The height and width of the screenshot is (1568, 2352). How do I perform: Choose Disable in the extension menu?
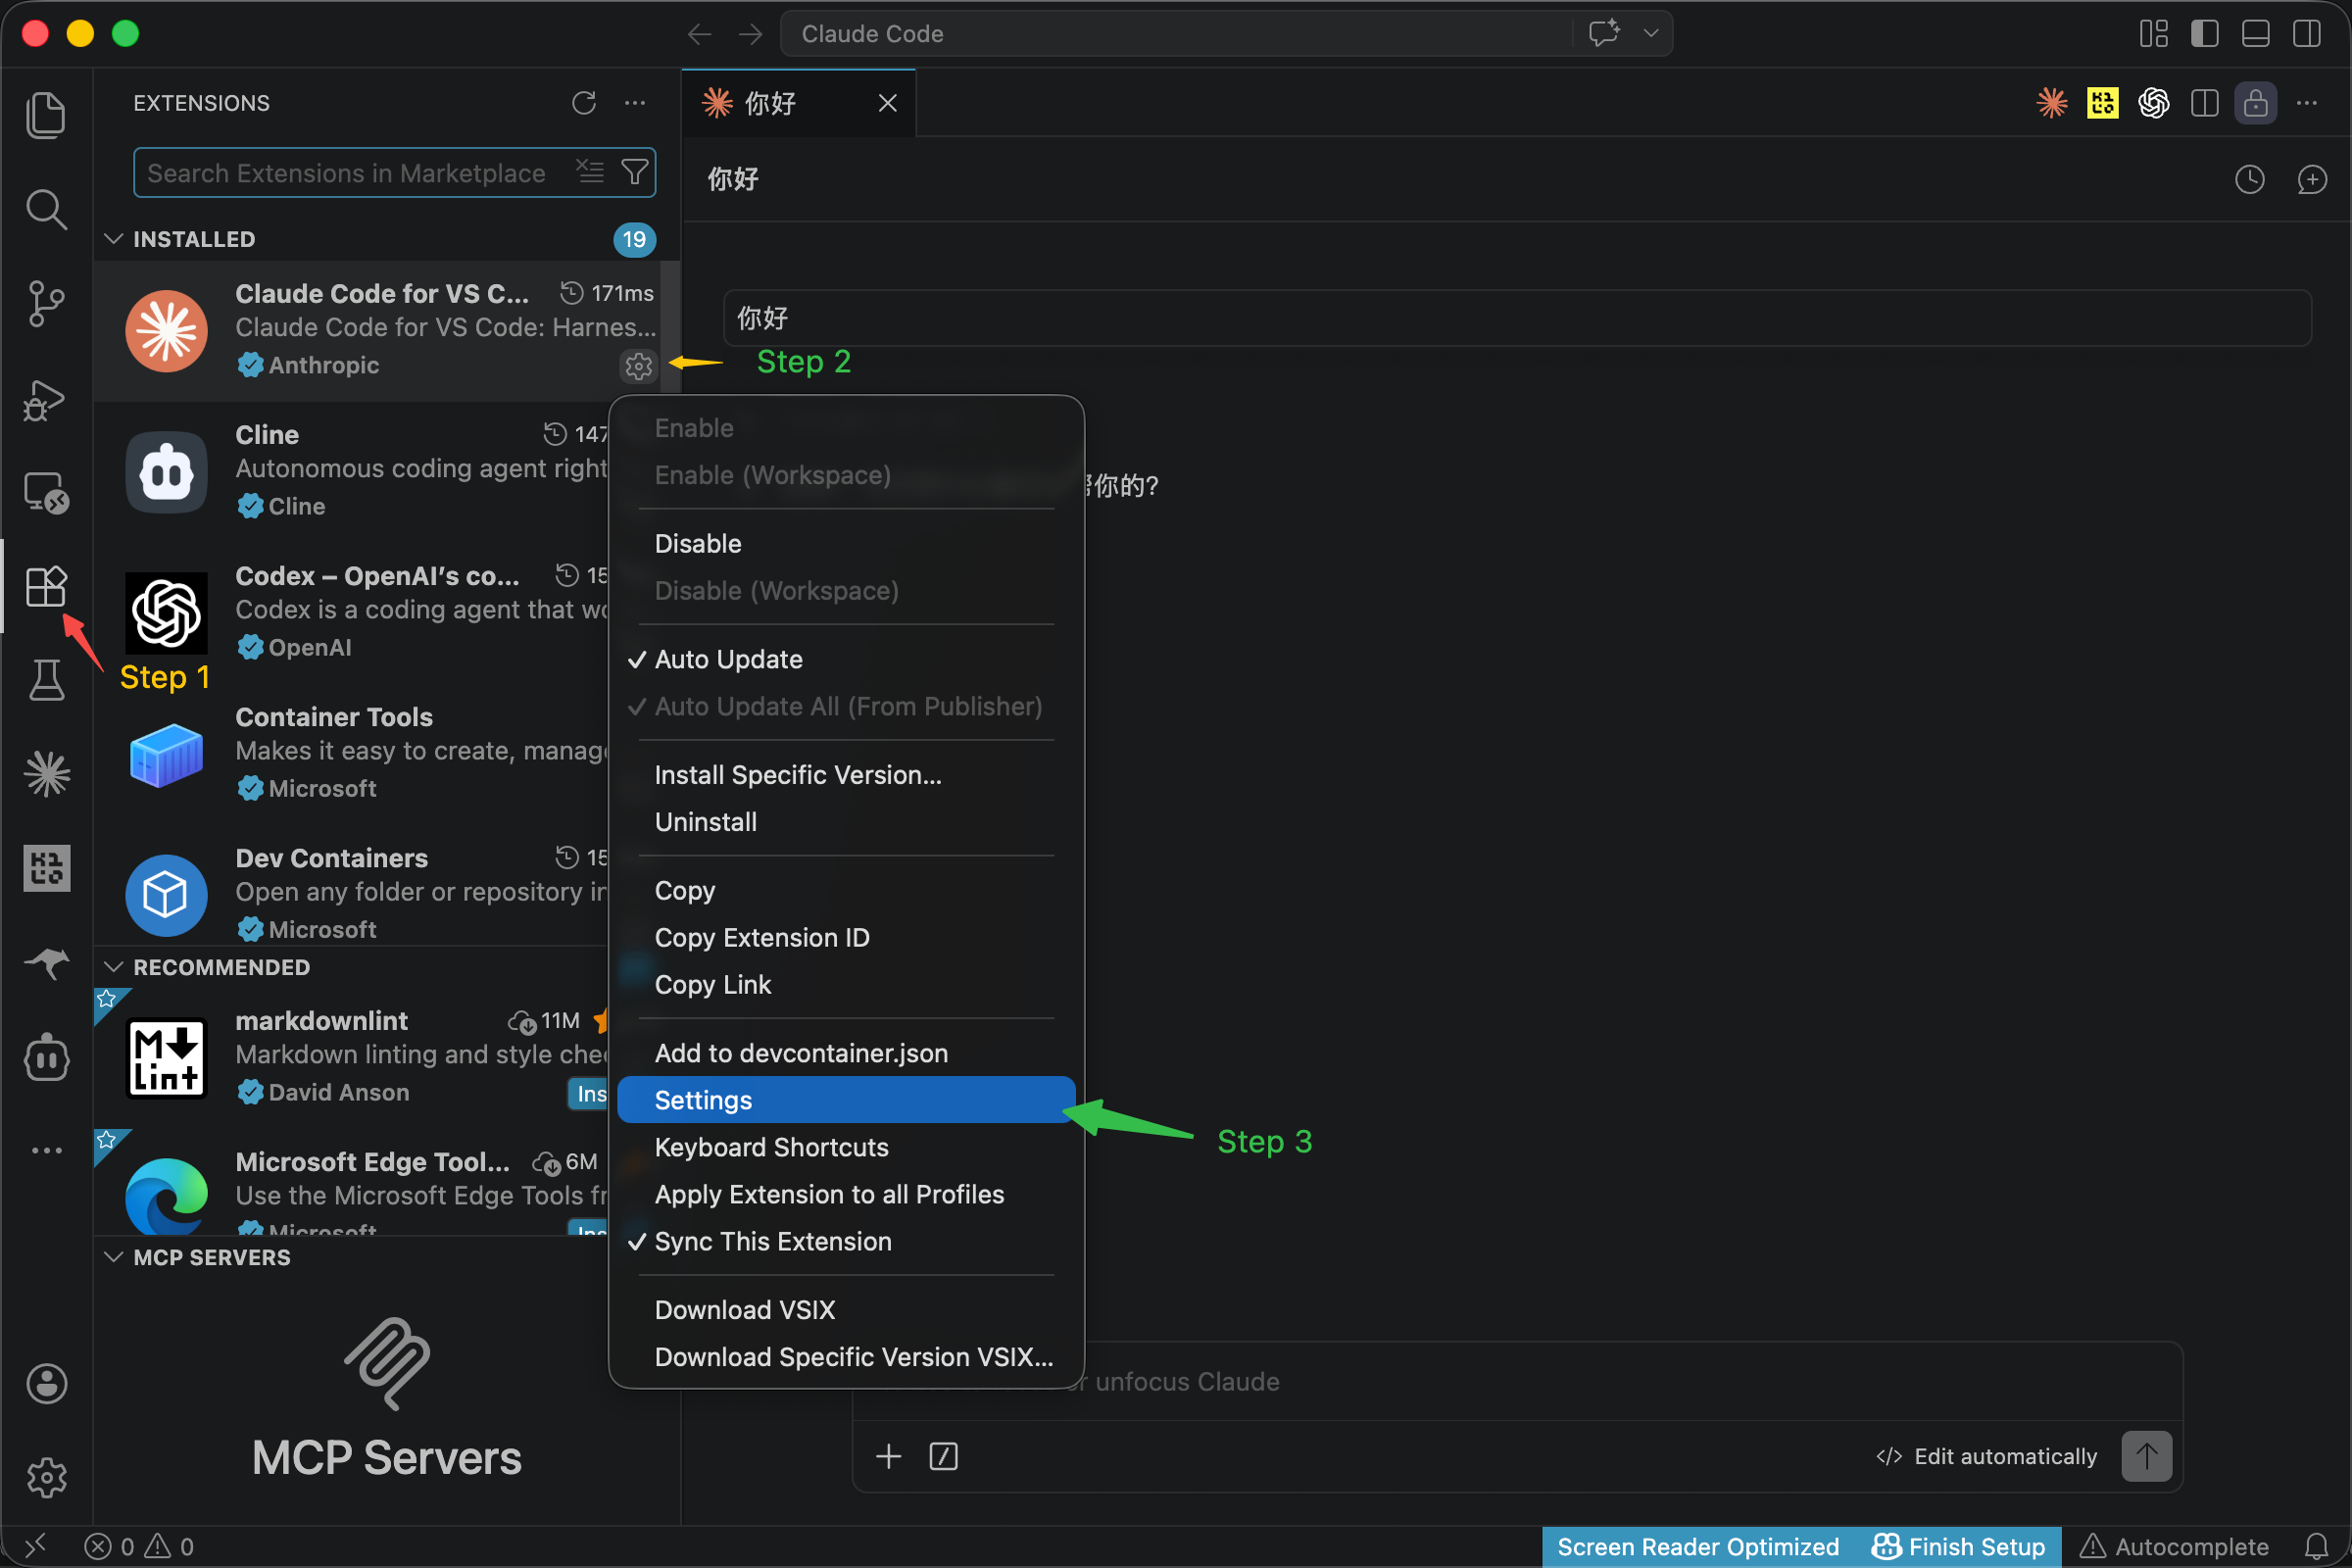pos(846,543)
